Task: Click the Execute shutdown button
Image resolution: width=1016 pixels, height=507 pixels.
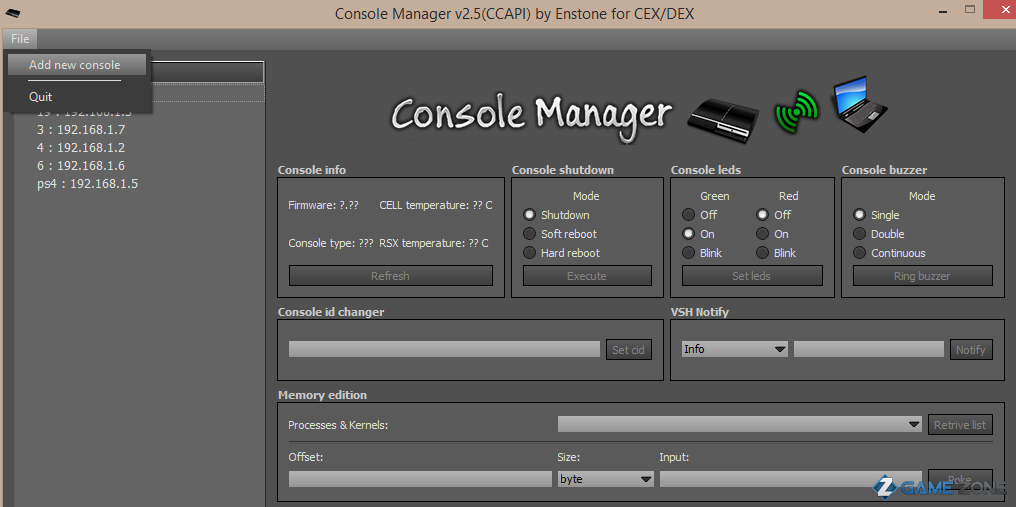Action: click(587, 276)
